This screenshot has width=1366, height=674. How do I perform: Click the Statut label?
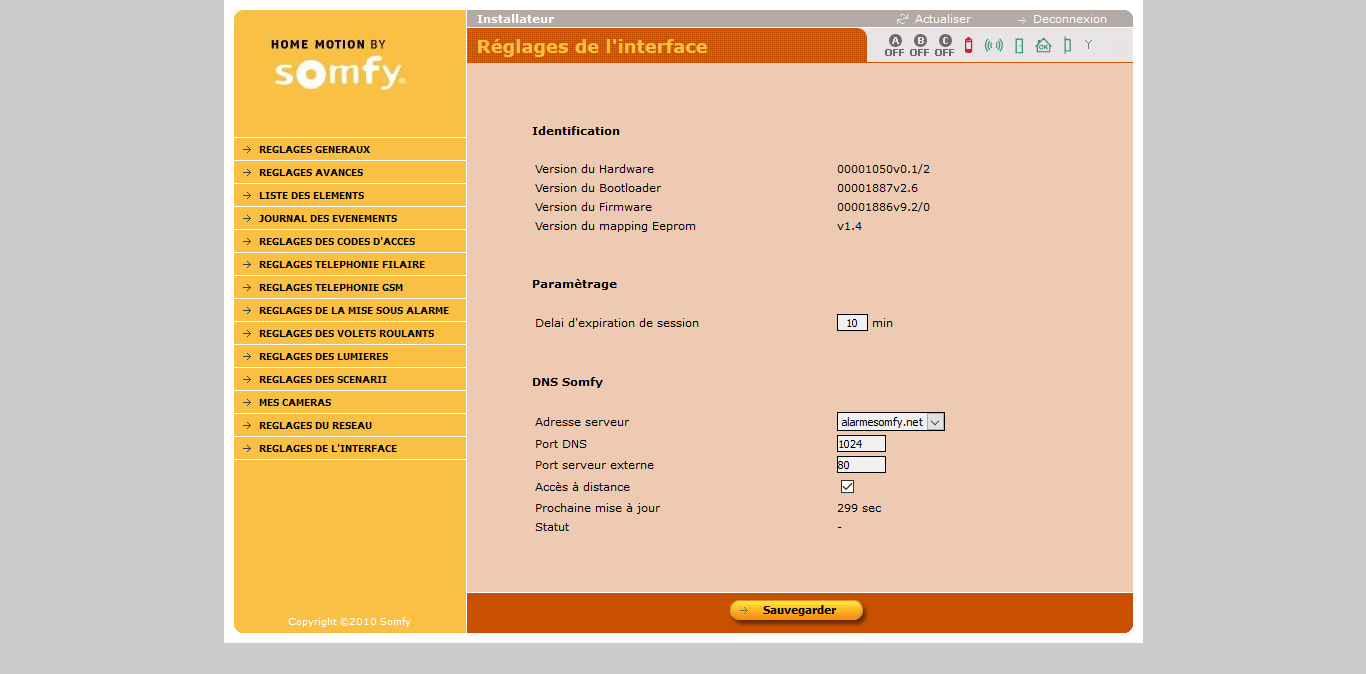coord(552,527)
